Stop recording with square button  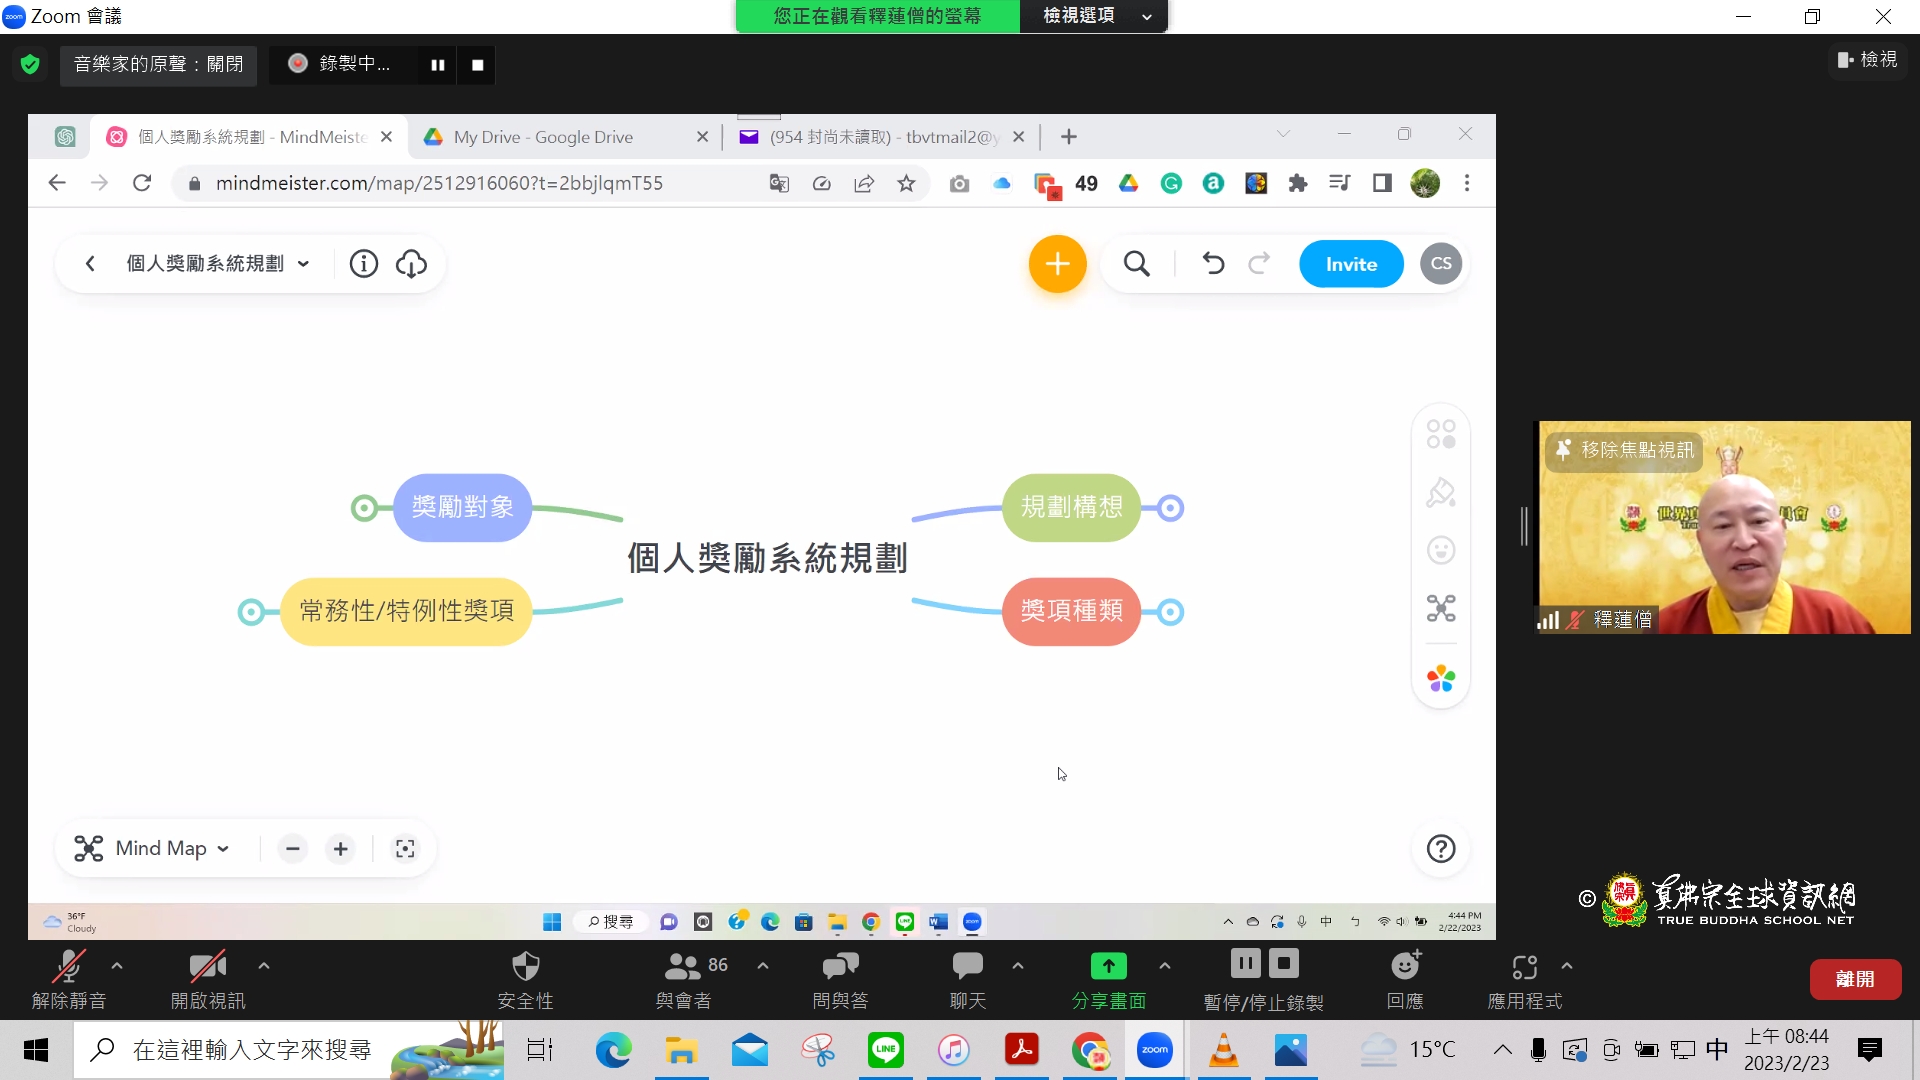click(x=478, y=65)
